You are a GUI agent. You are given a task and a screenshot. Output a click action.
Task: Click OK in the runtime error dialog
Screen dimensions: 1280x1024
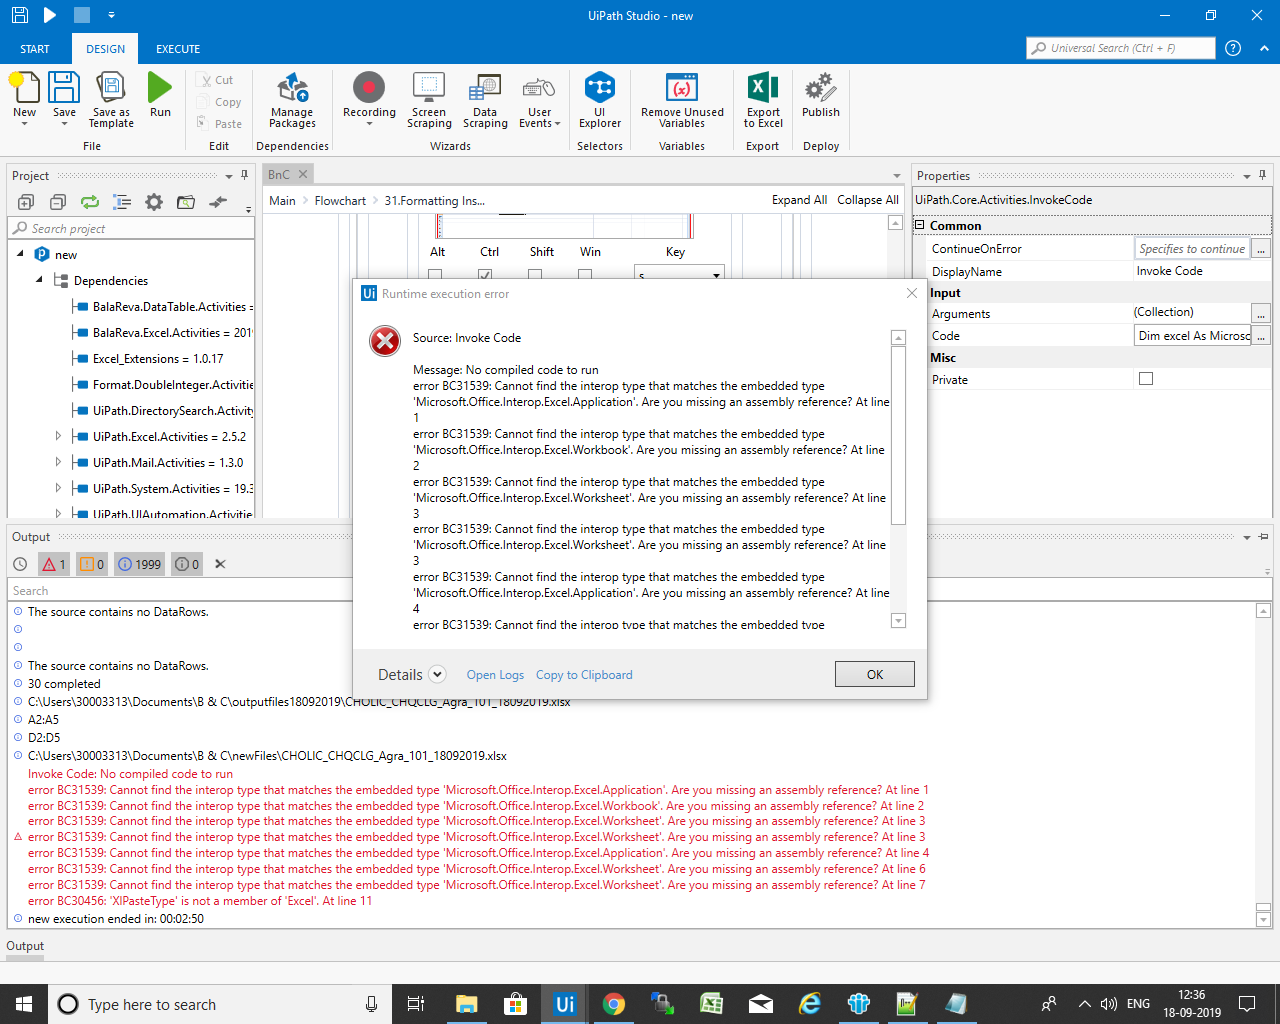click(x=875, y=674)
